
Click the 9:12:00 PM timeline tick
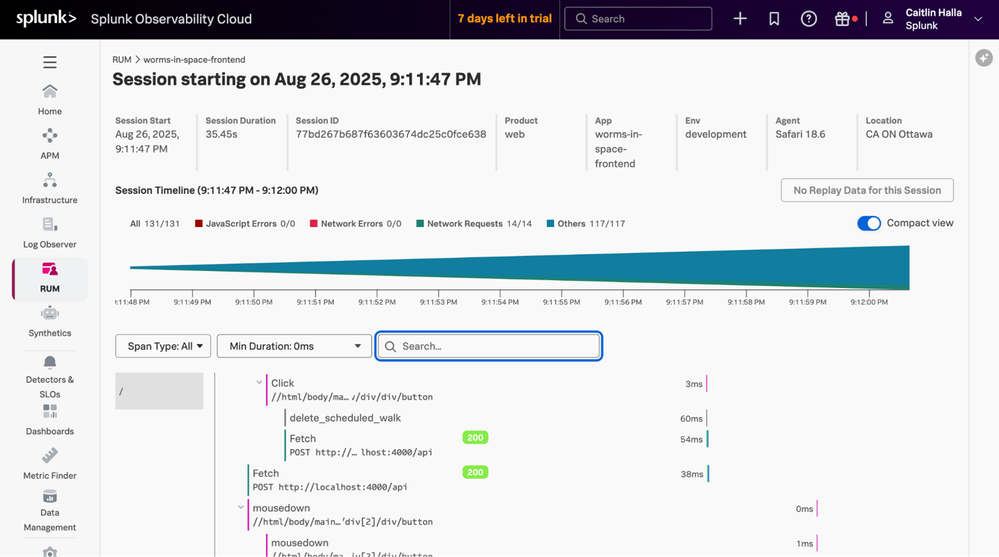(869, 302)
